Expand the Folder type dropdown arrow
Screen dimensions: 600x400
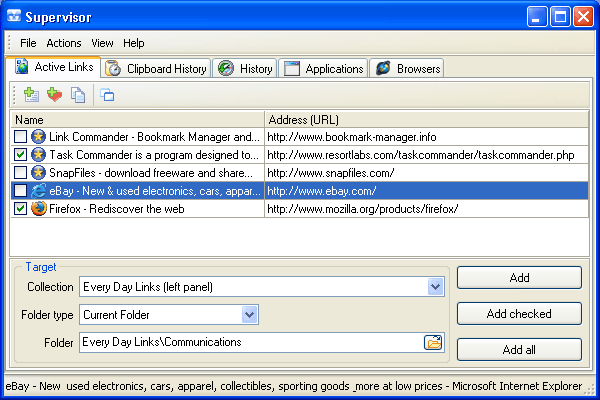tap(249, 315)
